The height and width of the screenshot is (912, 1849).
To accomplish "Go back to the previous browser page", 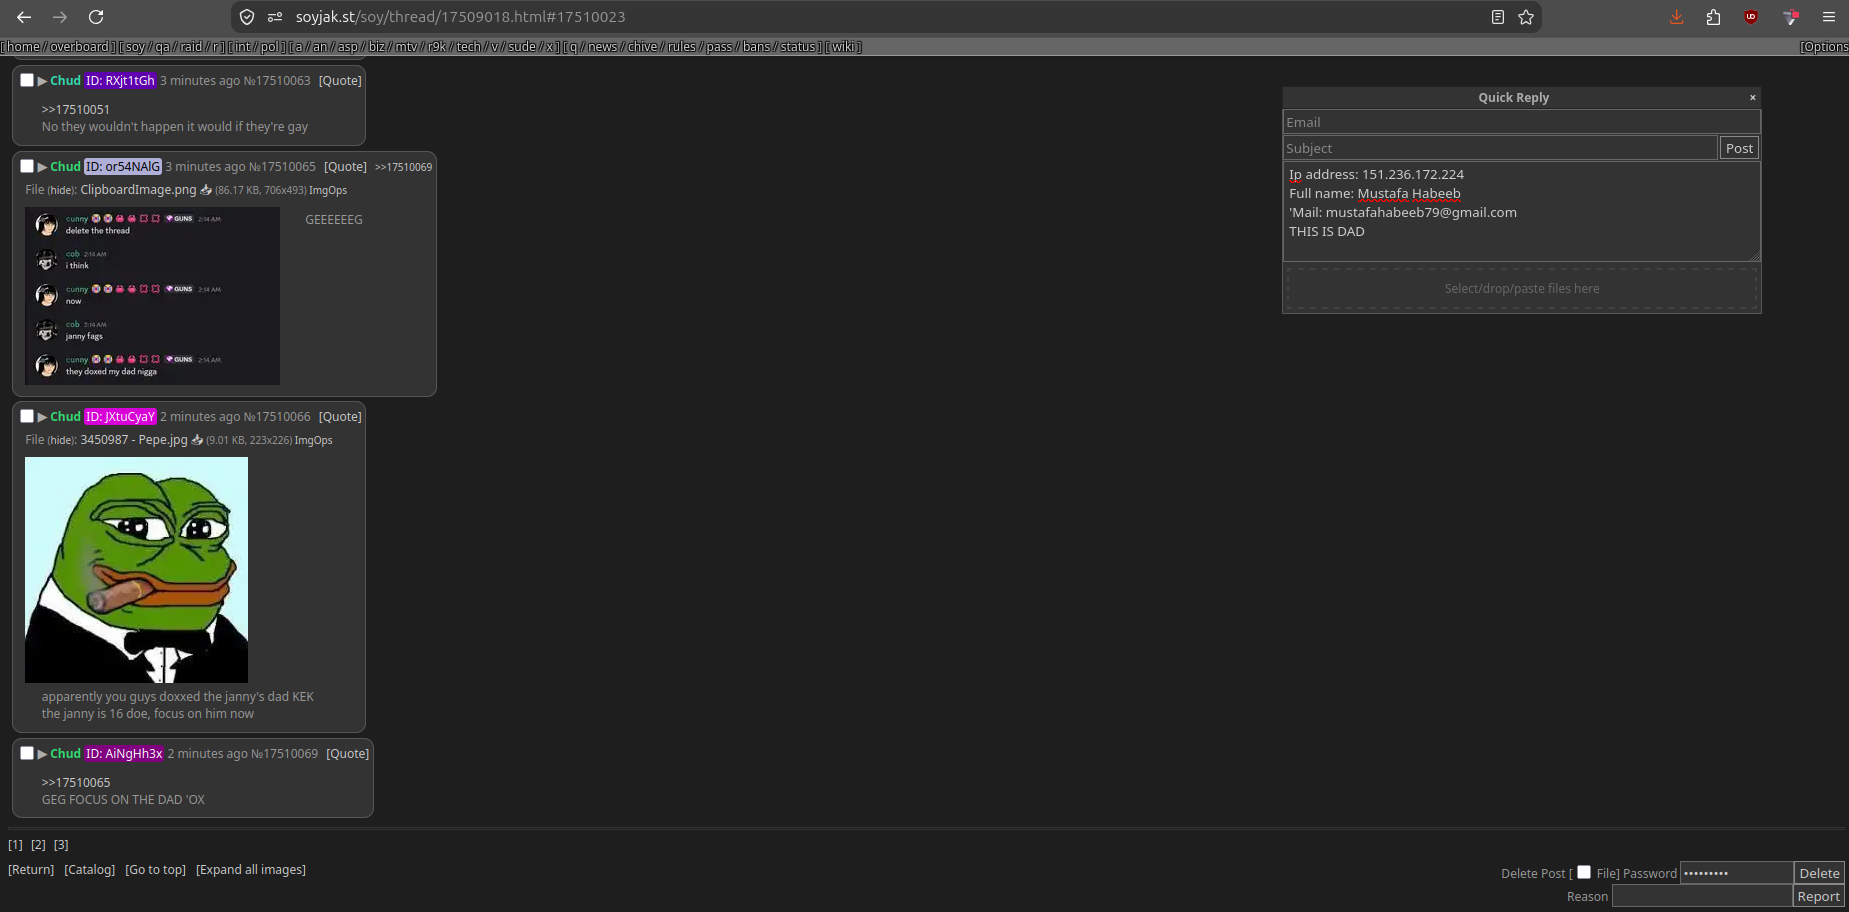I will click(24, 17).
